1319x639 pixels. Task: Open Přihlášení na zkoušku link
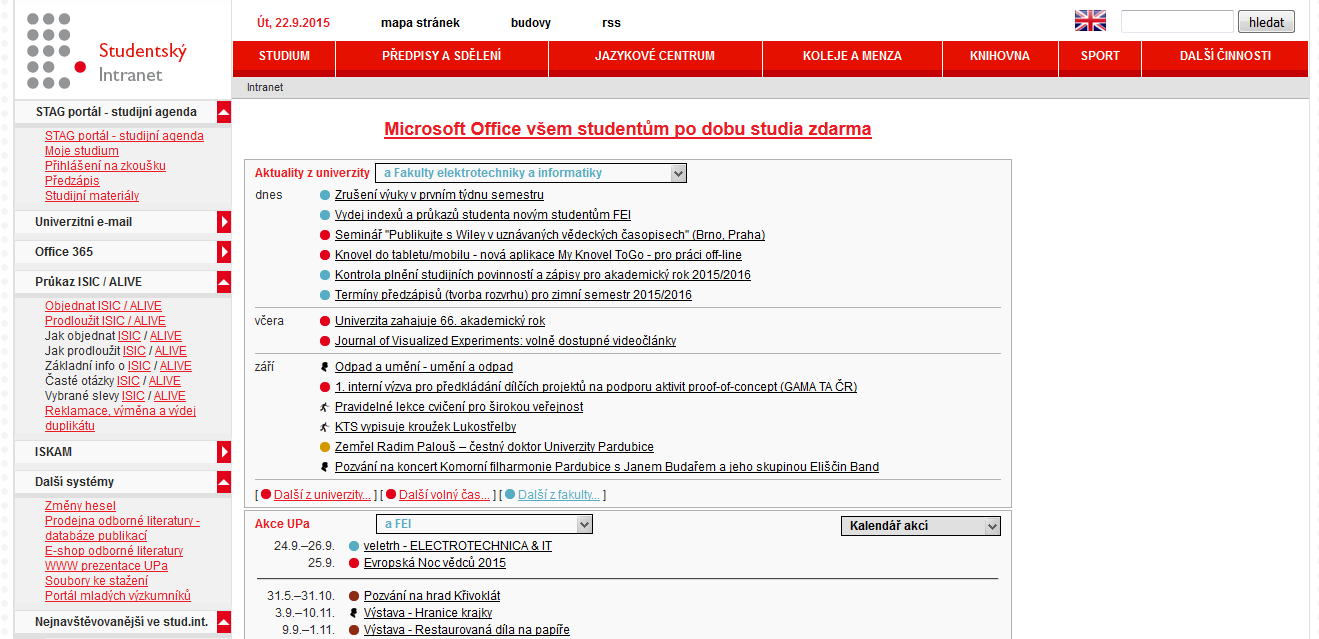pos(105,166)
